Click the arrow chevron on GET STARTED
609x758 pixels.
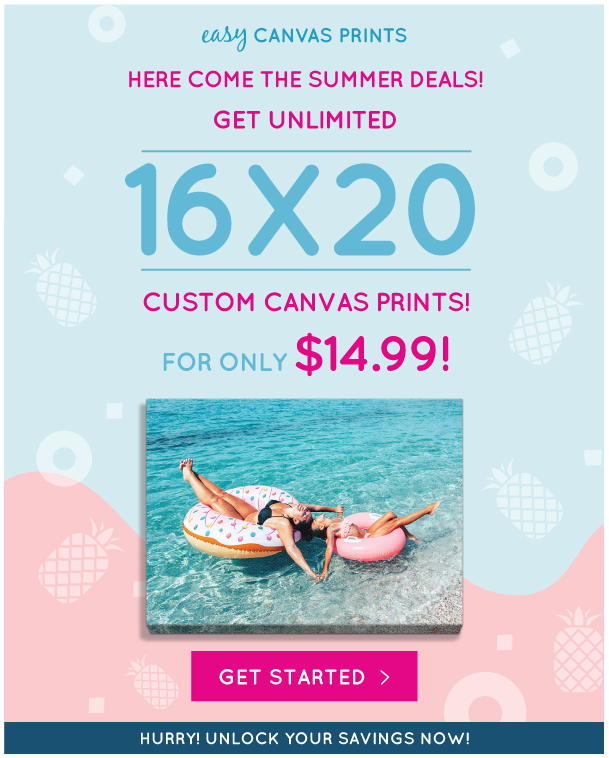(x=385, y=677)
